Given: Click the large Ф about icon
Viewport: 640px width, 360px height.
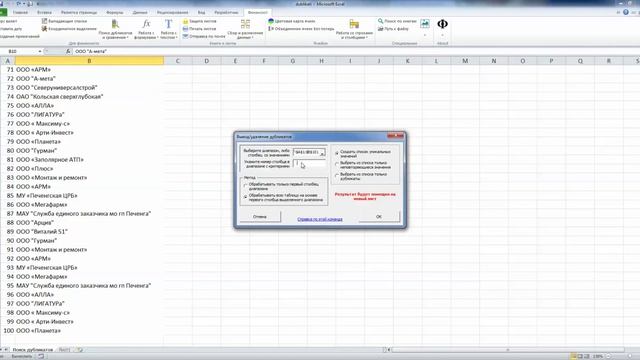Looking at the screenshot, I should click(442, 24).
